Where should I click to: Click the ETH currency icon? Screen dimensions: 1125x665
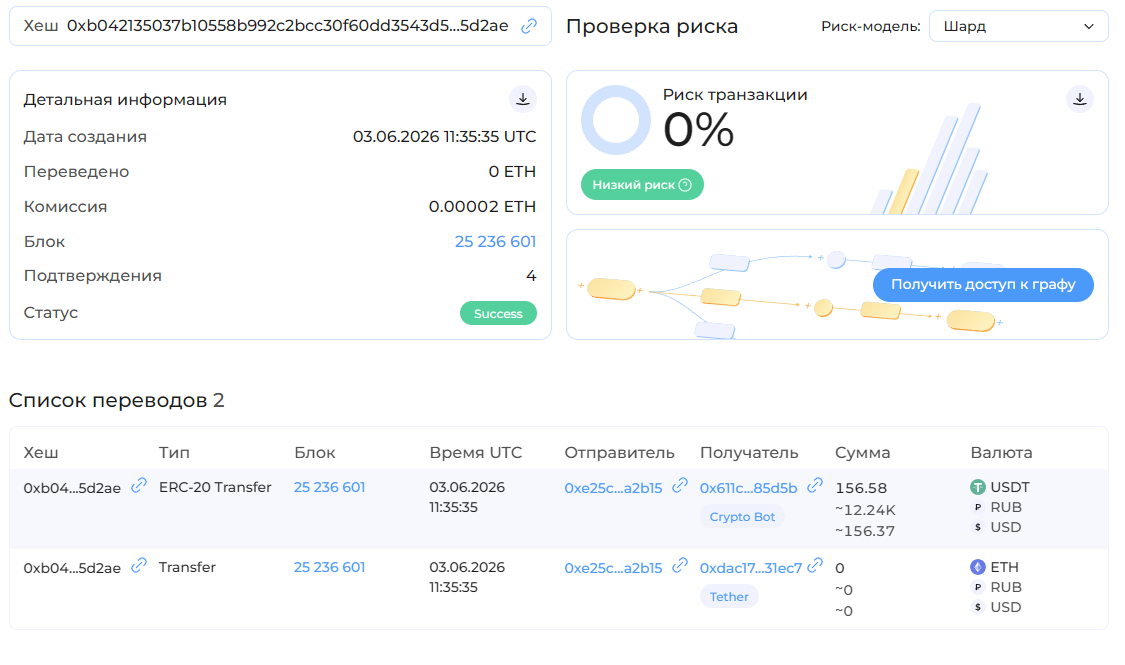pyautogui.click(x=978, y=567)
